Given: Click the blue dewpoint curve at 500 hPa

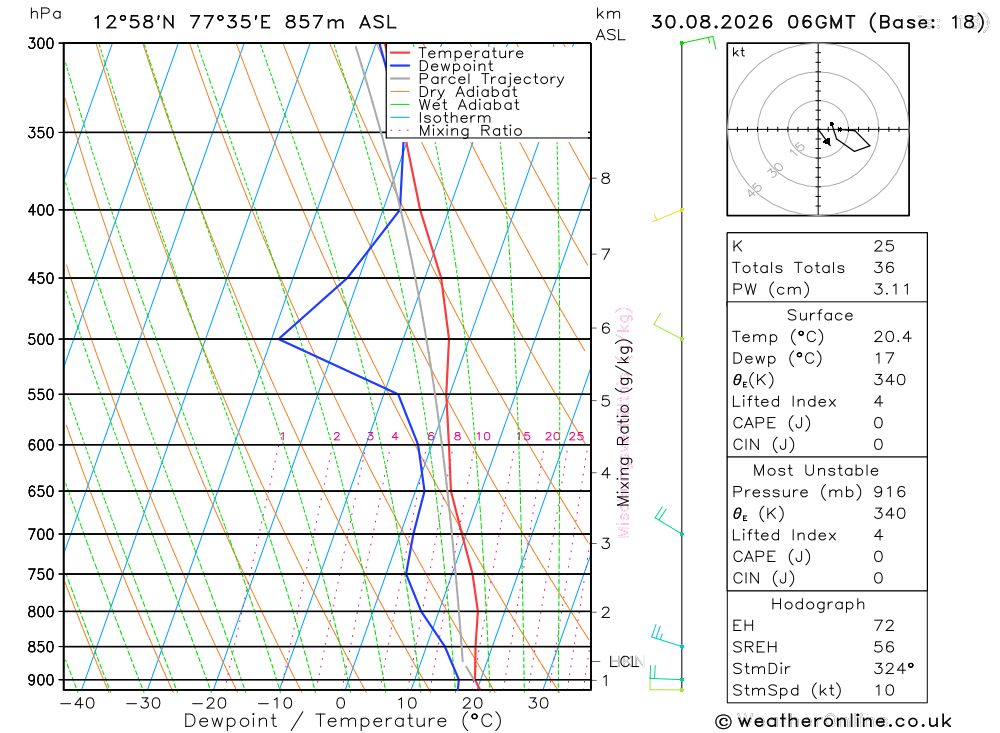Looking at the screenshot, I should 279,339.
